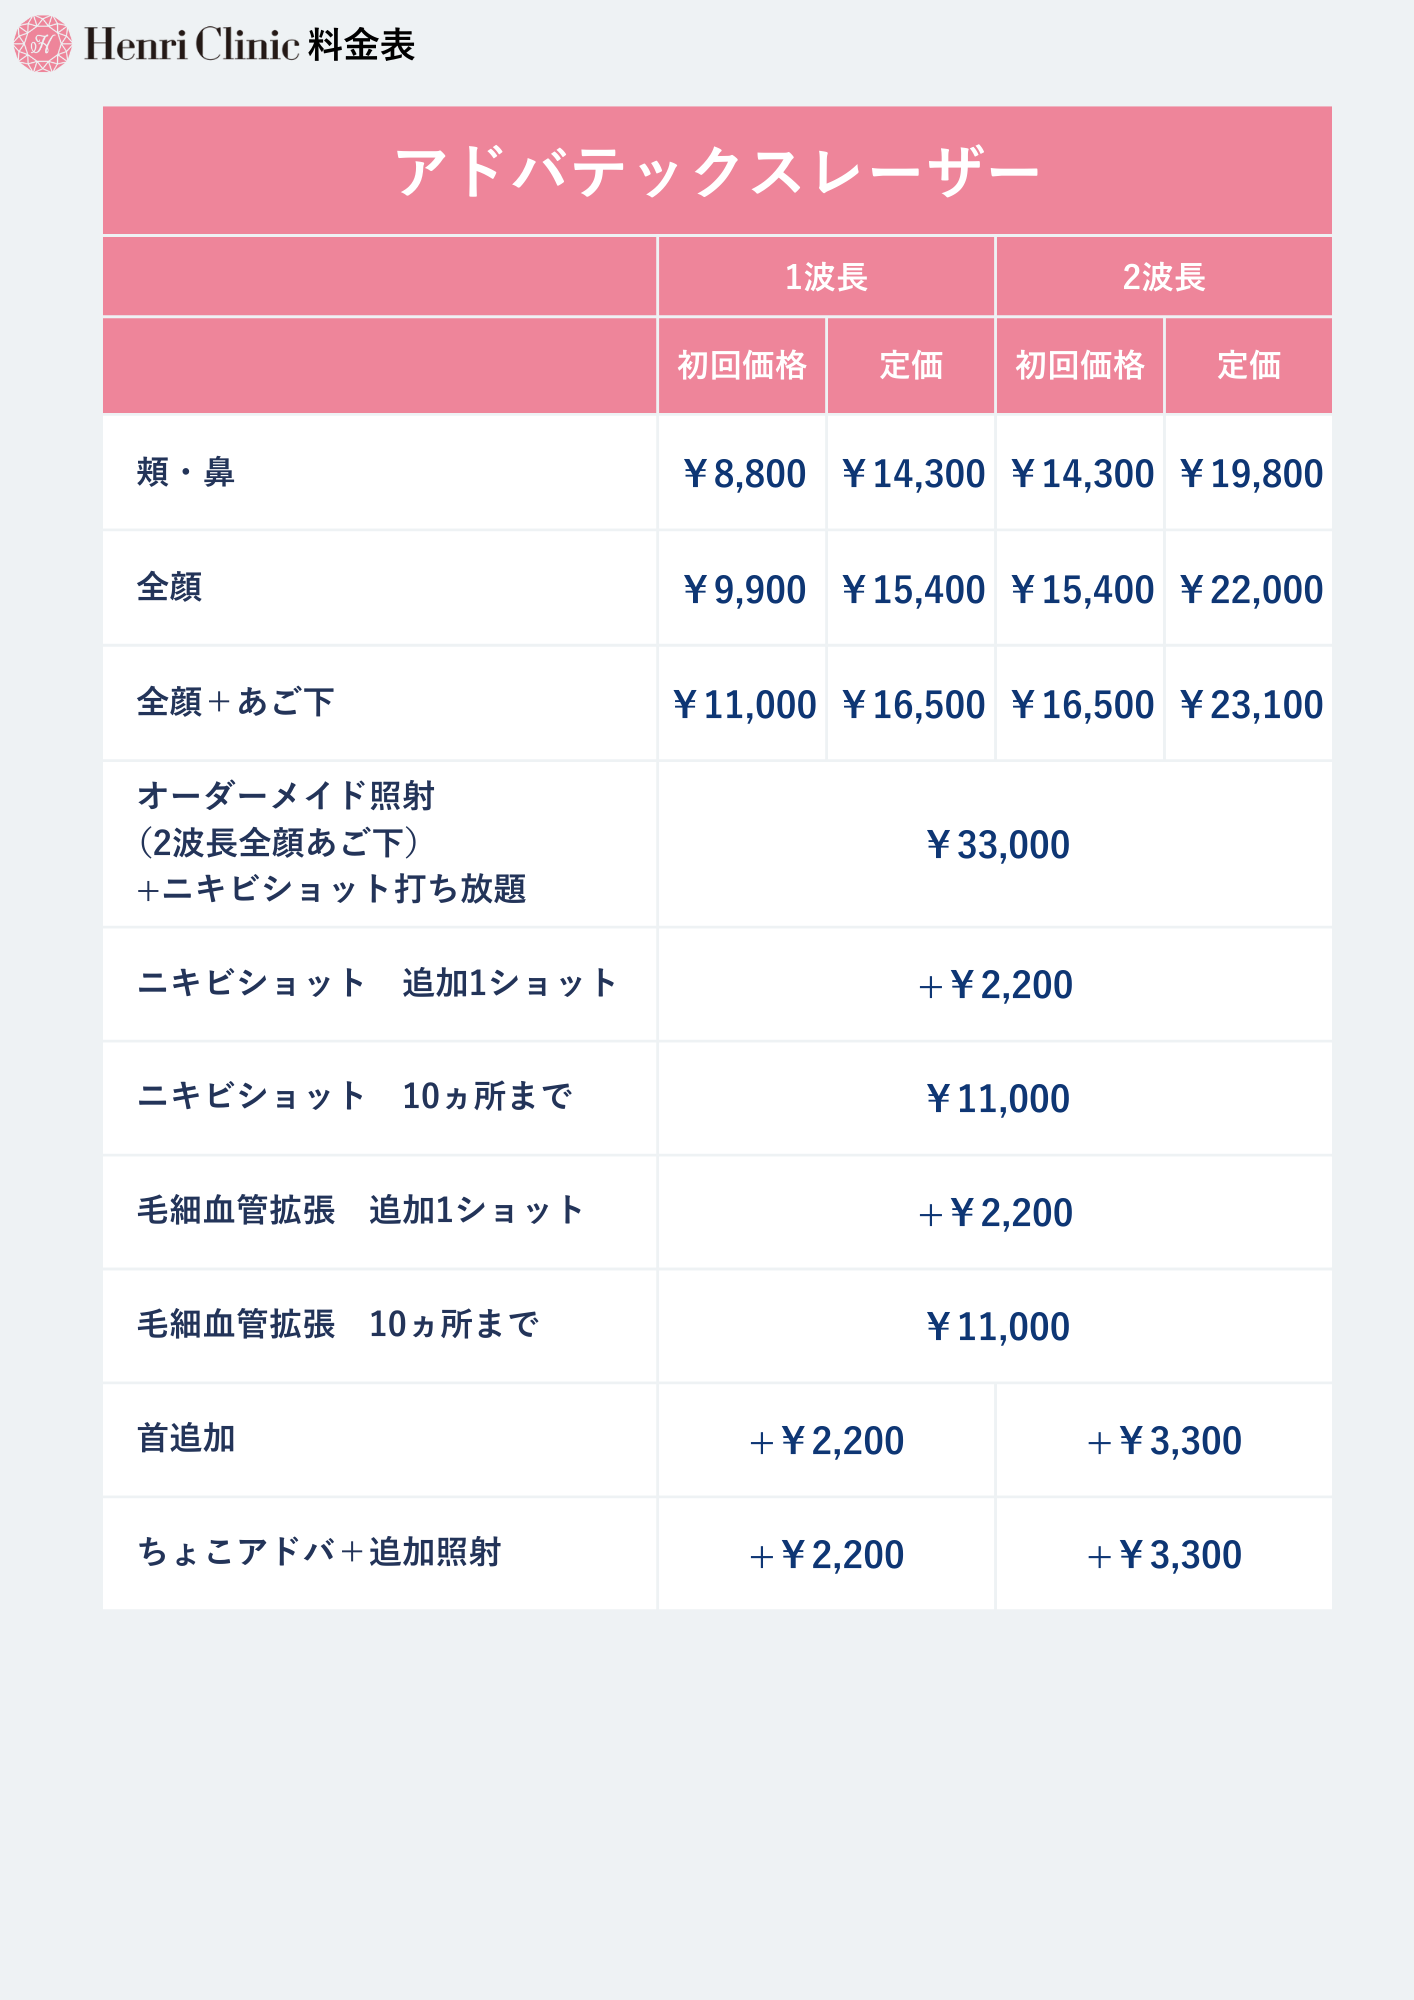Click 毛細血管拡張 追加1ショット label
Image resolution: width=1414 pixels, height=2000 pixels.
click(360, 1210)
